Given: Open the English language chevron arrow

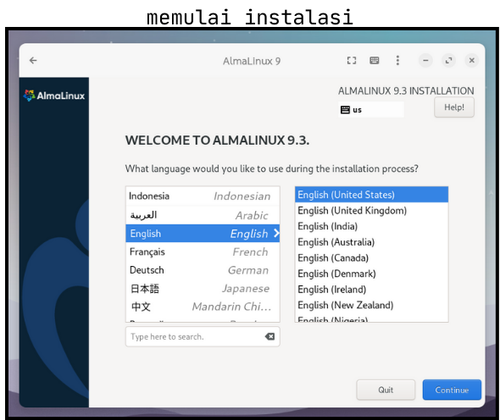Looking at the screenshot, I should [x=276, y=233].
